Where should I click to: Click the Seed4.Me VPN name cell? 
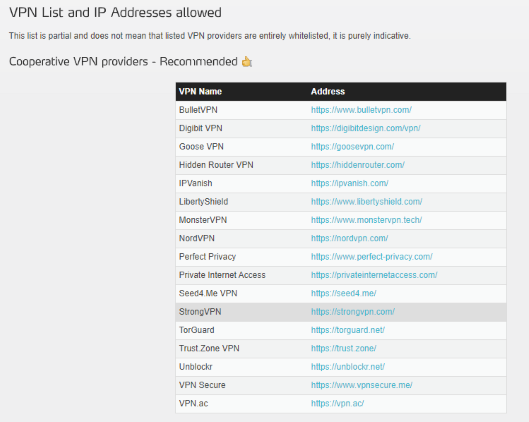click(x=242, y=293)
